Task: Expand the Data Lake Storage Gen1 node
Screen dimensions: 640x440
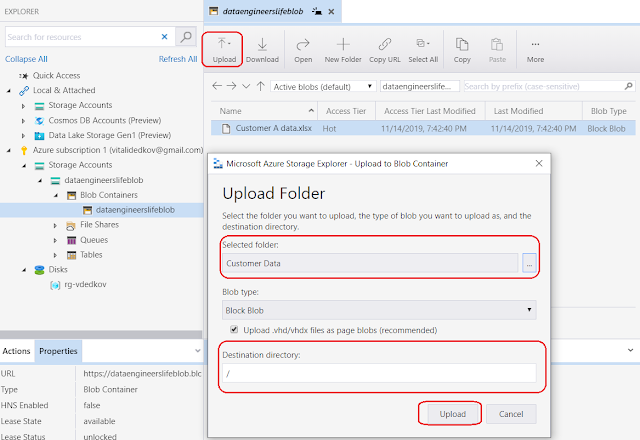Action: tap(24, 136)
